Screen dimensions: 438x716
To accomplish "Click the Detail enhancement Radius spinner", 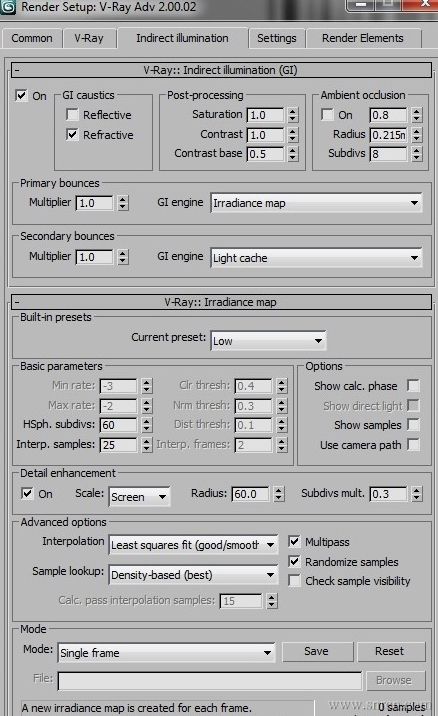I will (279, 494).
